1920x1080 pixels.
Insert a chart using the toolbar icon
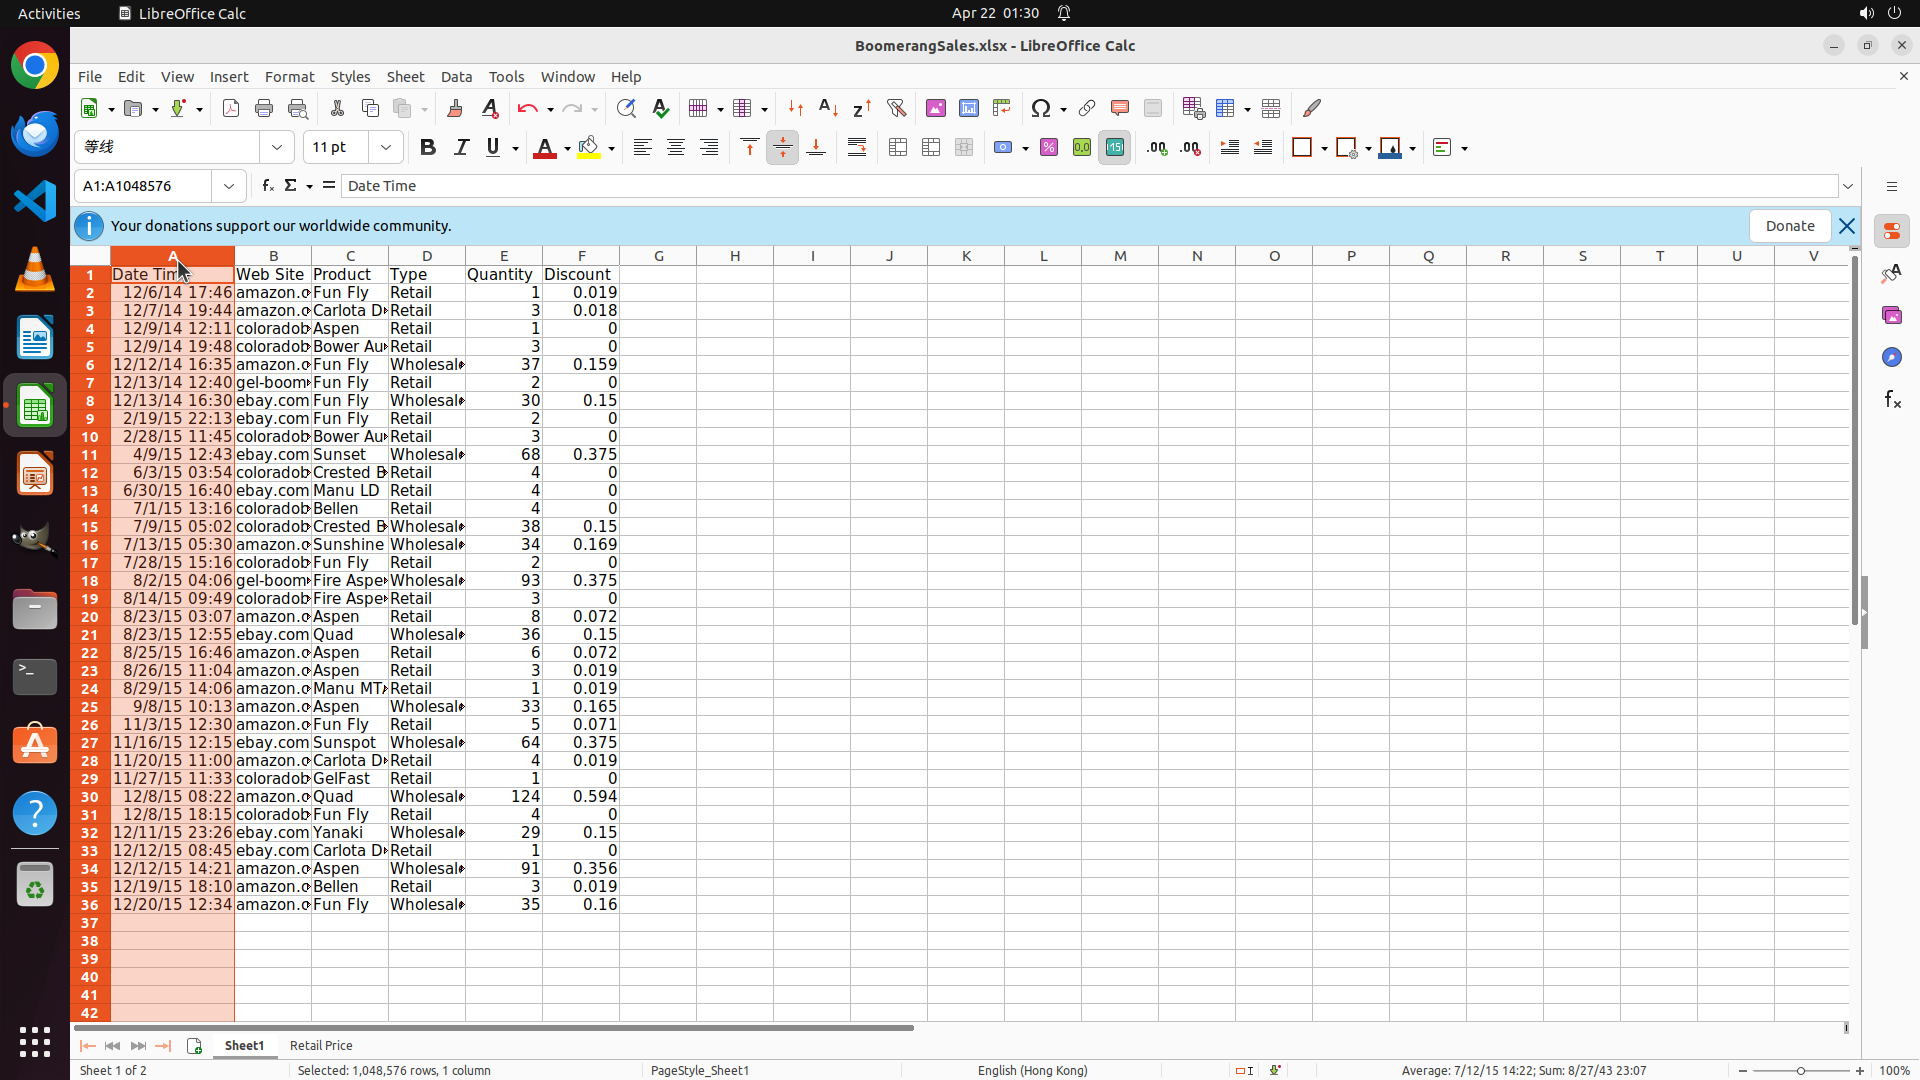[x=968, y=108]
